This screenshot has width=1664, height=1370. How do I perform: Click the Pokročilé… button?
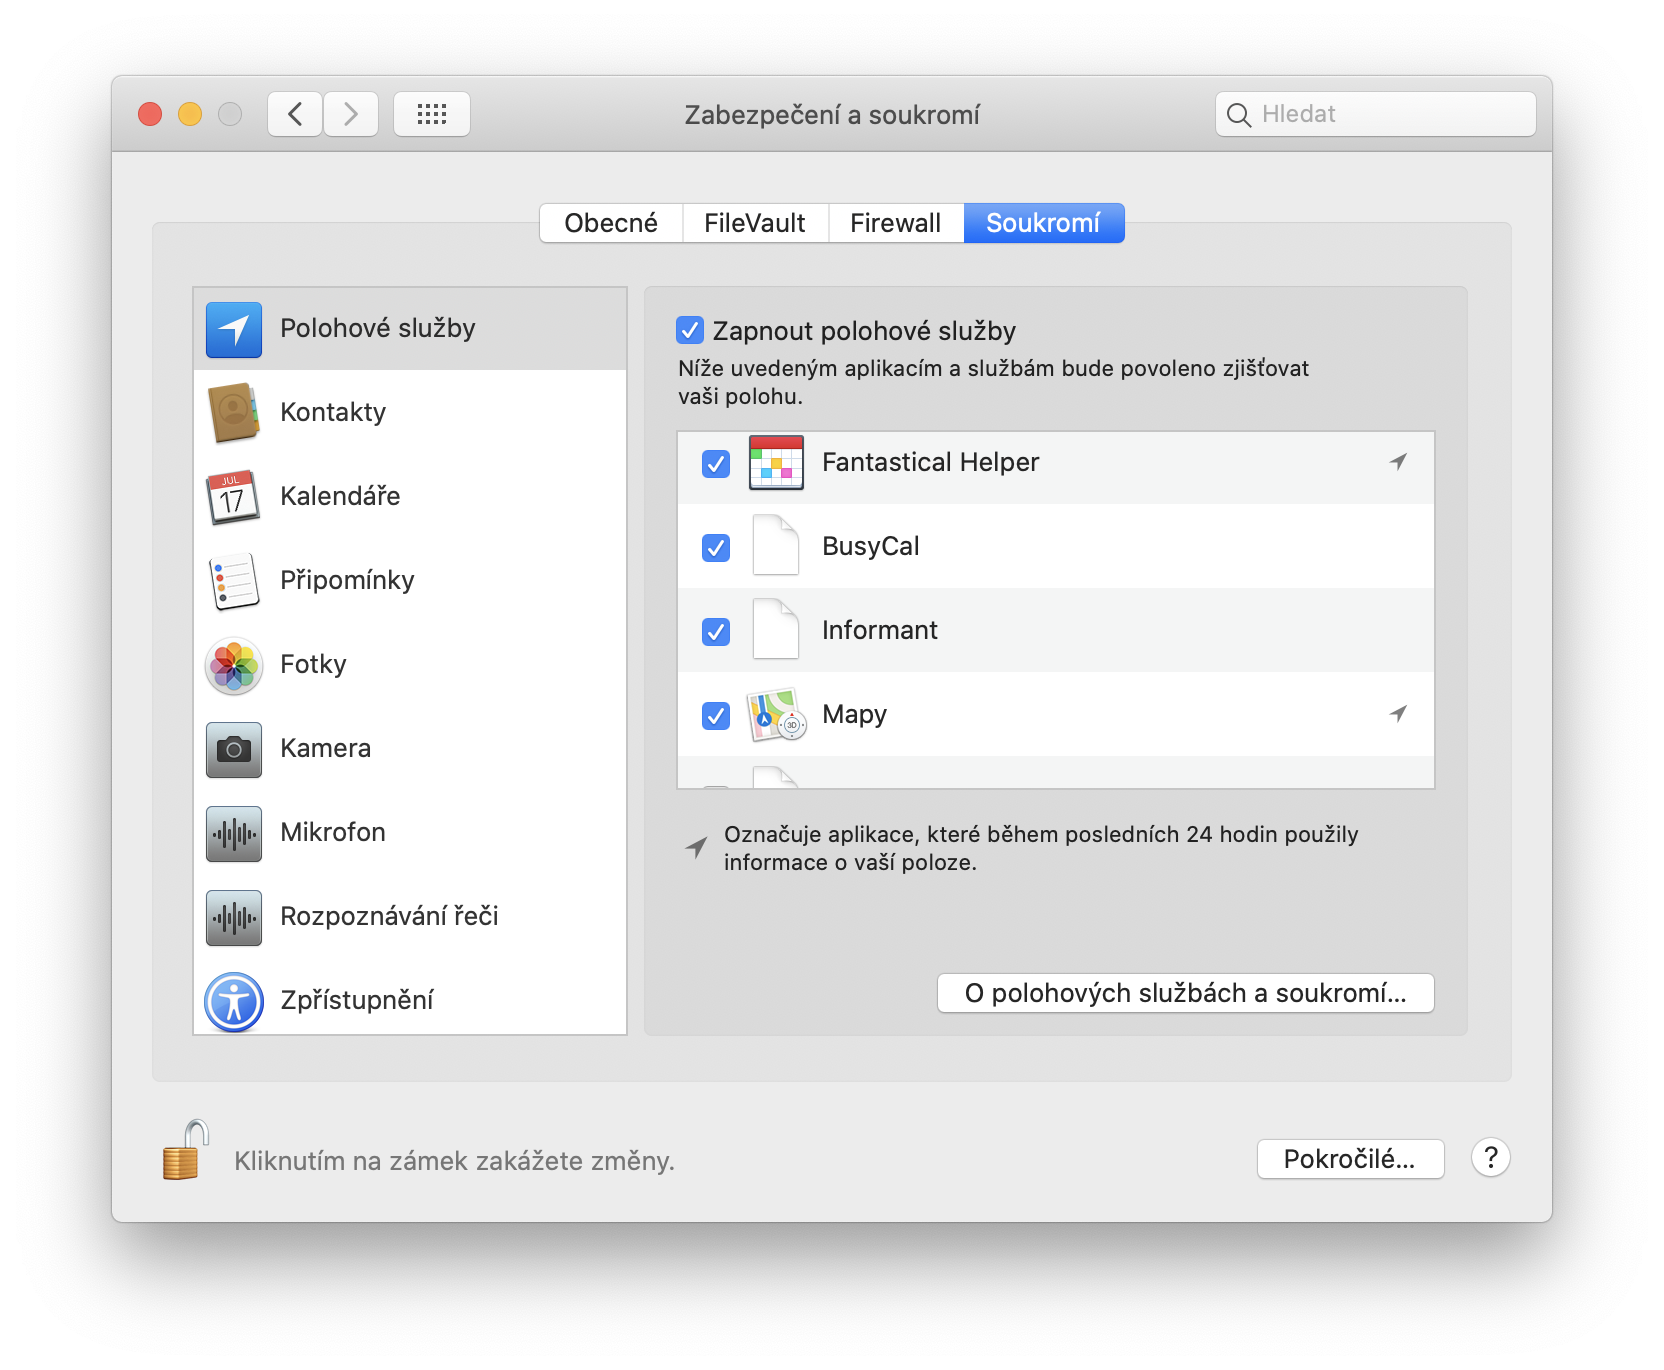pyautogui.click(x=1350, y=1159)
